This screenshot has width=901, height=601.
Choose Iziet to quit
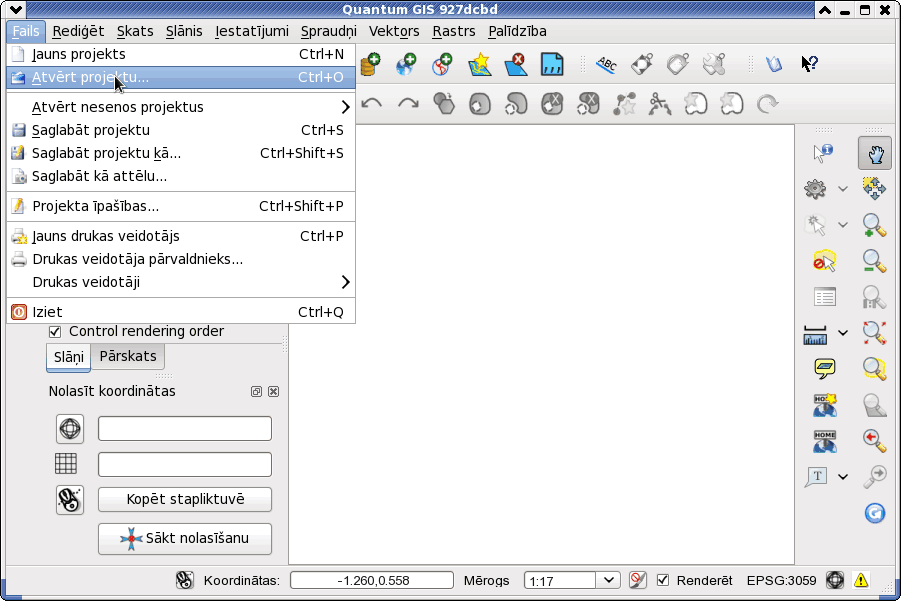(x=181, y=312)
